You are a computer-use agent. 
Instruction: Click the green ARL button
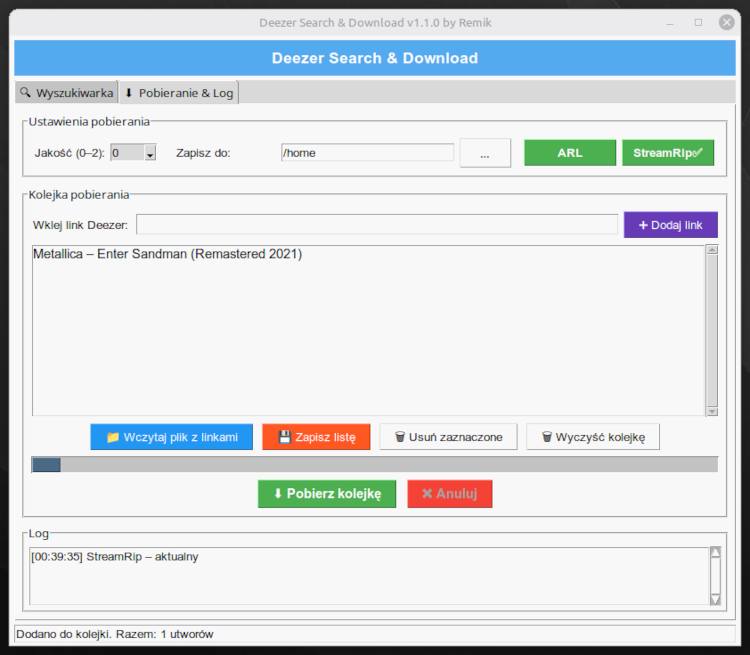[570, 153]
